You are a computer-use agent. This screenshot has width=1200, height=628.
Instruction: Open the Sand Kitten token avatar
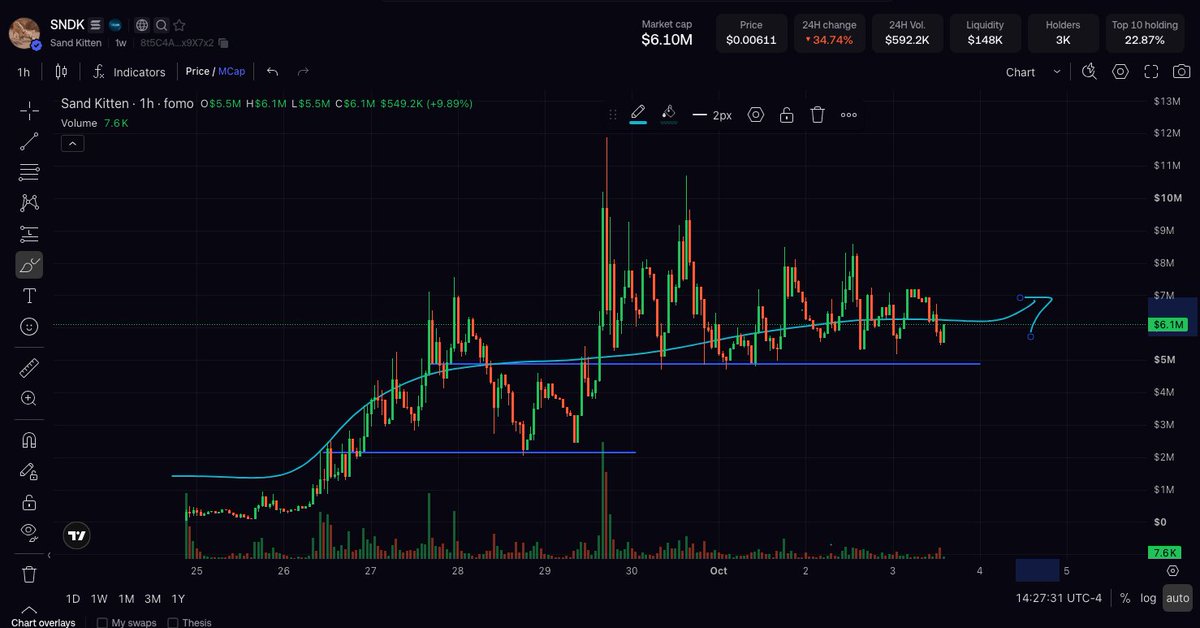pyautogui.click(x=25, y=33)
